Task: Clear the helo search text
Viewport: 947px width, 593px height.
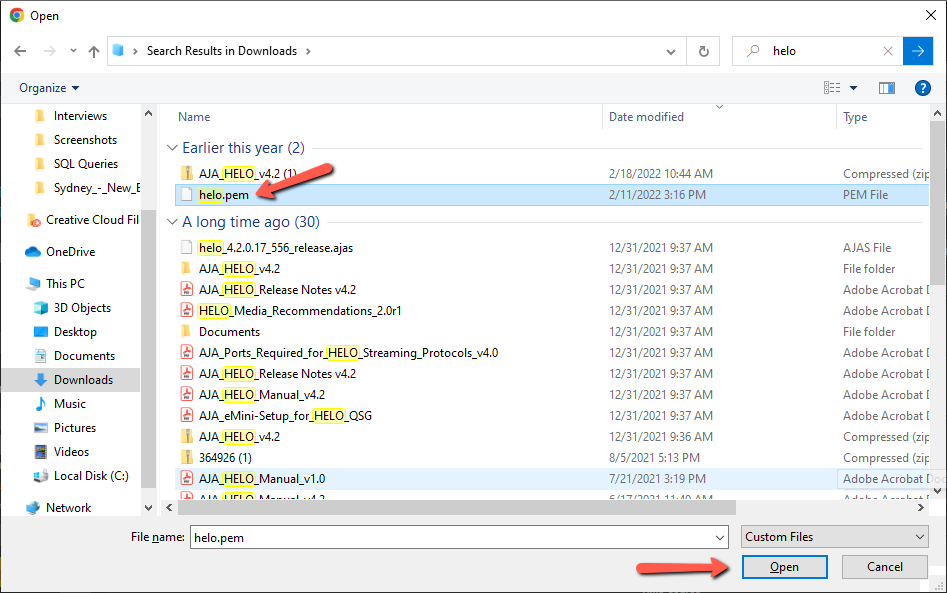Action: coord(888,51)
